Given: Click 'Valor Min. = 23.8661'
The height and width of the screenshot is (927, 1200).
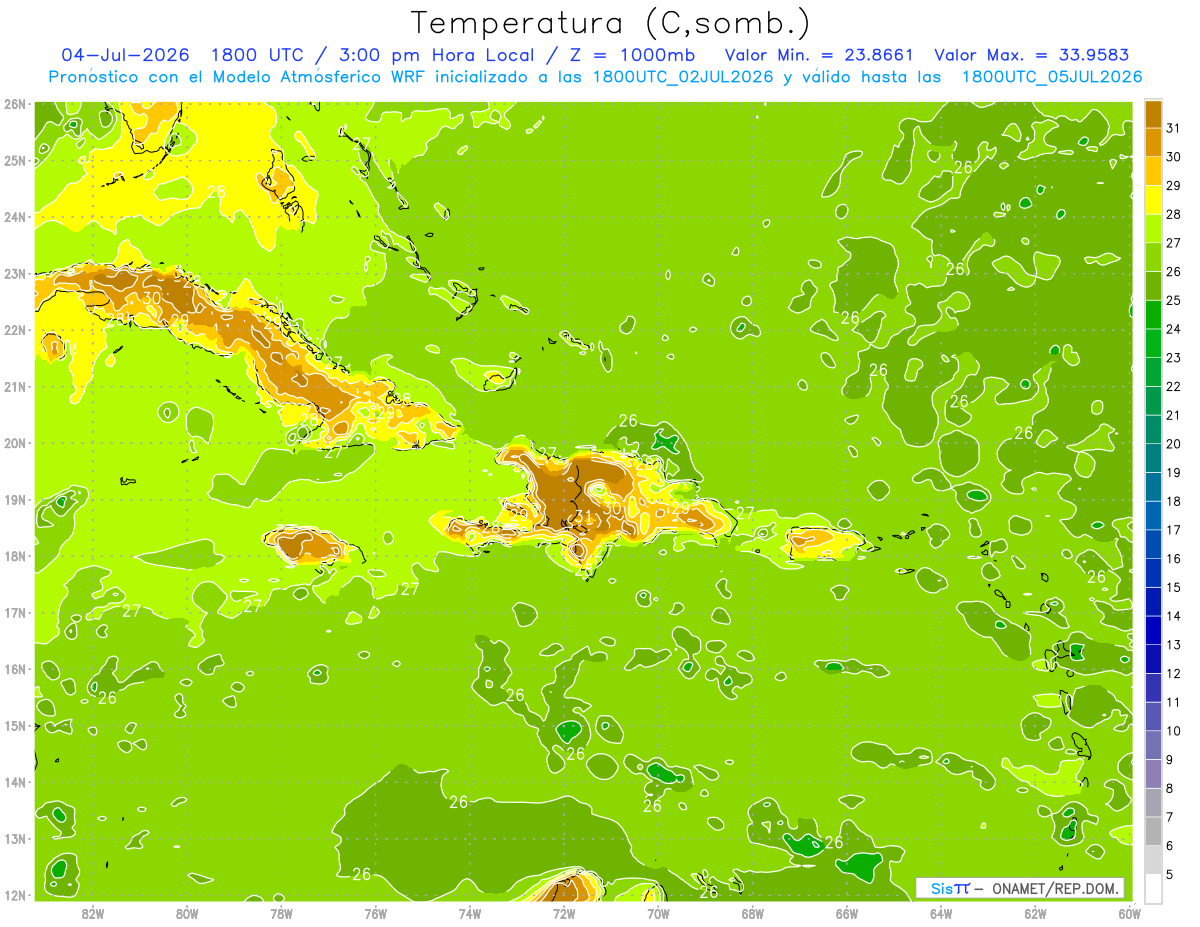Looking at the screenshot, I should pyautogui.click(x=820, y=55).
